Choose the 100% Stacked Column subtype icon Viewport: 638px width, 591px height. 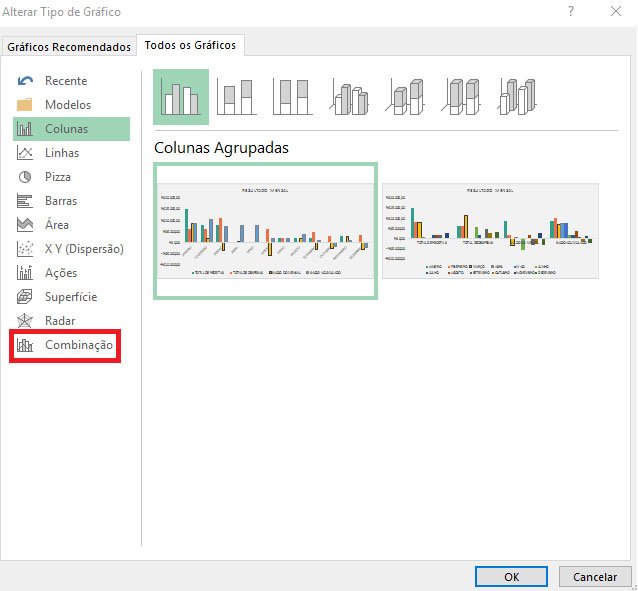(x=293, y=97)
